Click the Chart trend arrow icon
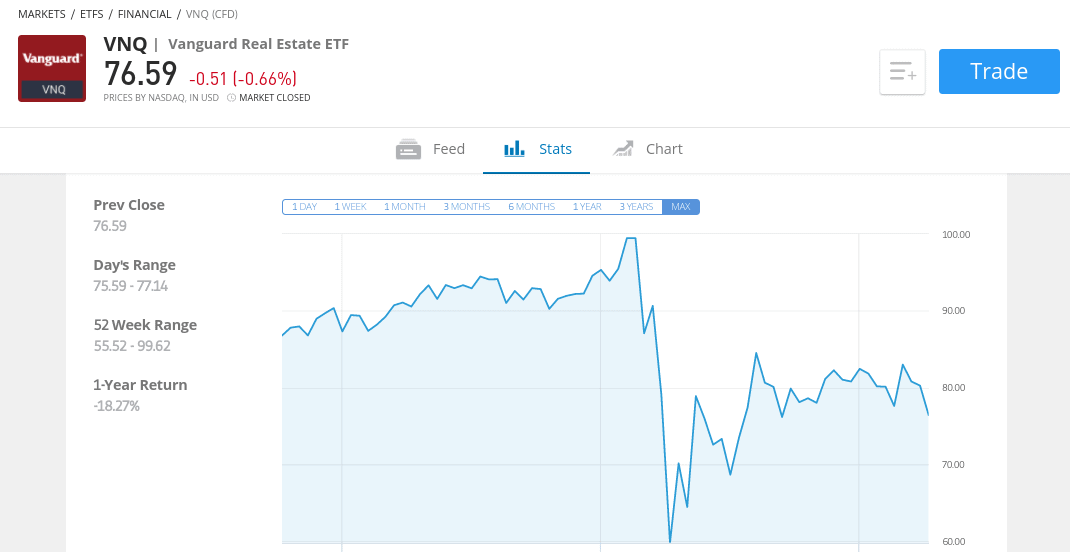Image resolution: width=1070 pixels, height=552 pixels. (x=622, y=149)
